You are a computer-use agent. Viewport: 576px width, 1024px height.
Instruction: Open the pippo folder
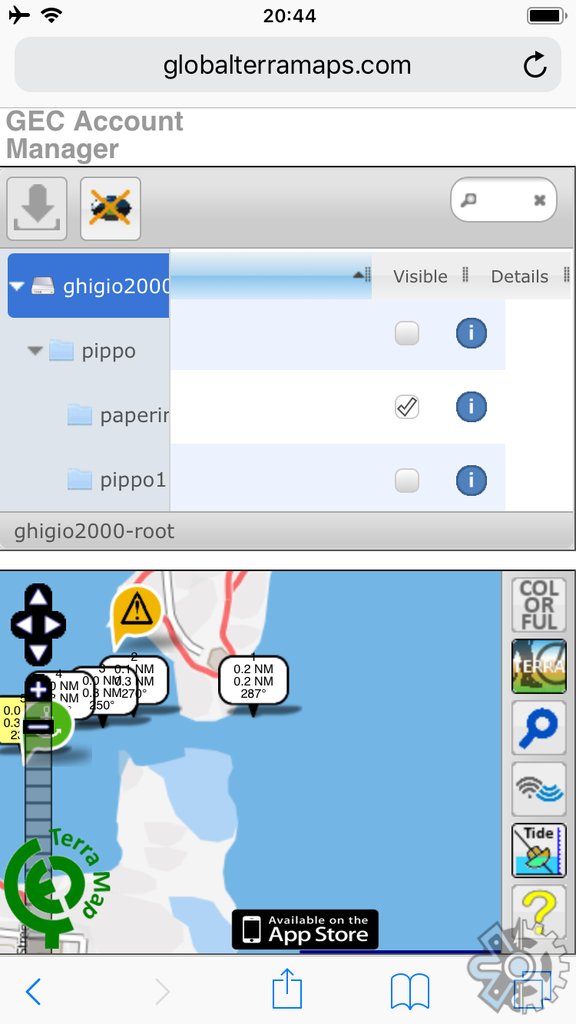[95, 351]
